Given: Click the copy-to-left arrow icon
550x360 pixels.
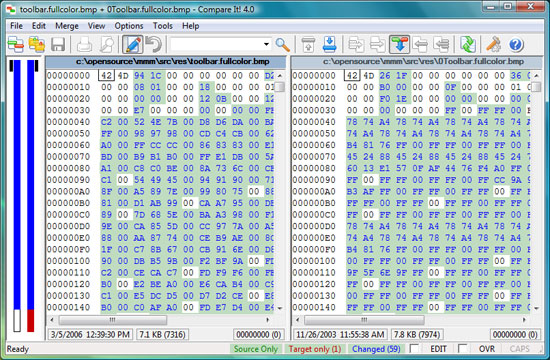Looking at the screenshot, I should click(x=420, y=45).
